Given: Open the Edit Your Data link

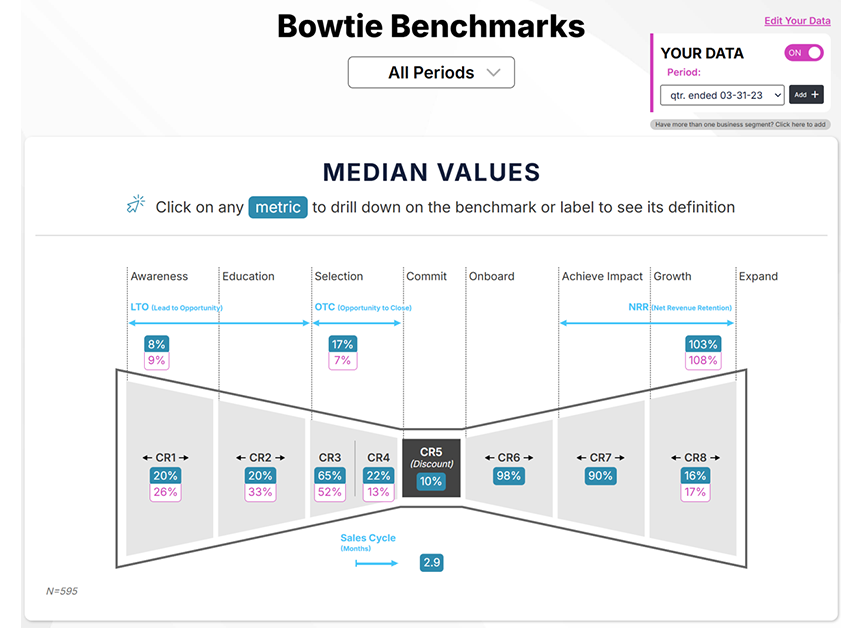Looking at the screenshot, I should tap(797, 21).
